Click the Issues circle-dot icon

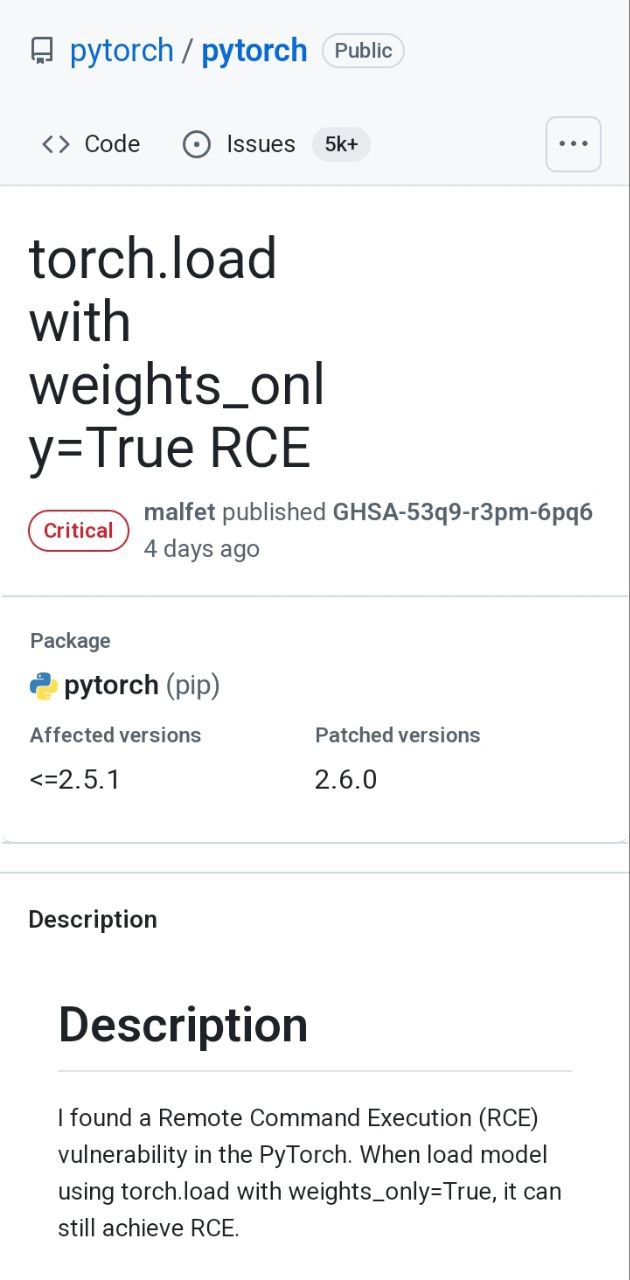point(197,144)
